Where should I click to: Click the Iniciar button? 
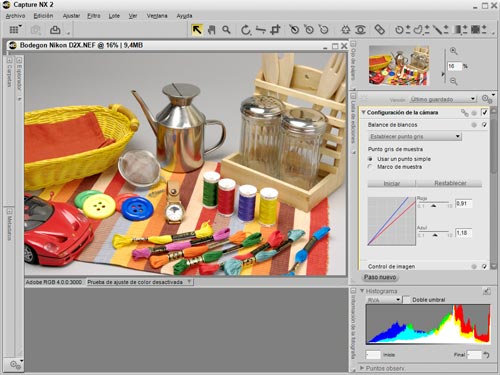[x=391, y=183]
